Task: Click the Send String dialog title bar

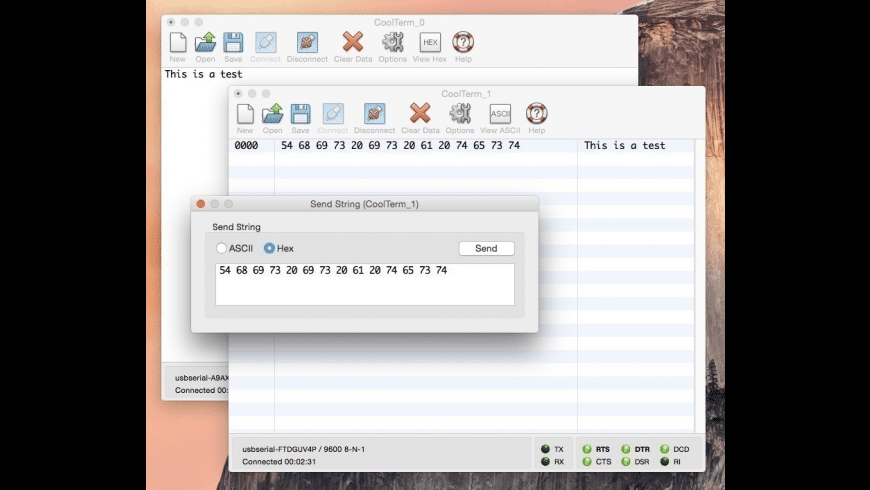Action: 365,204
